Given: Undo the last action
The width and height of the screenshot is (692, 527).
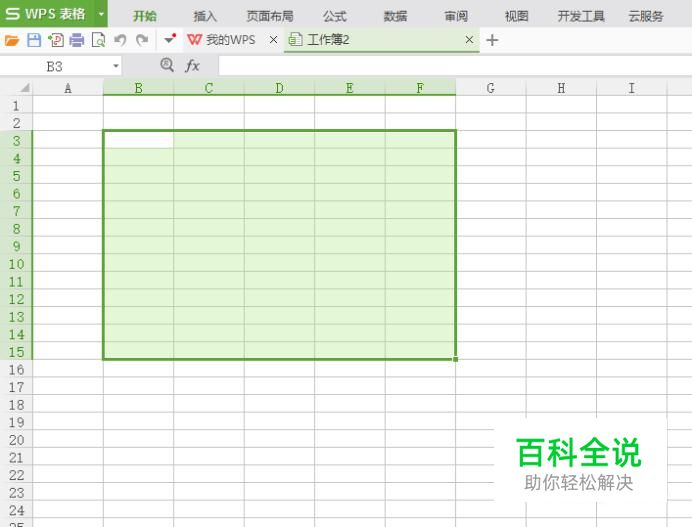Looking at the screenshot, I should pos(120,40).
